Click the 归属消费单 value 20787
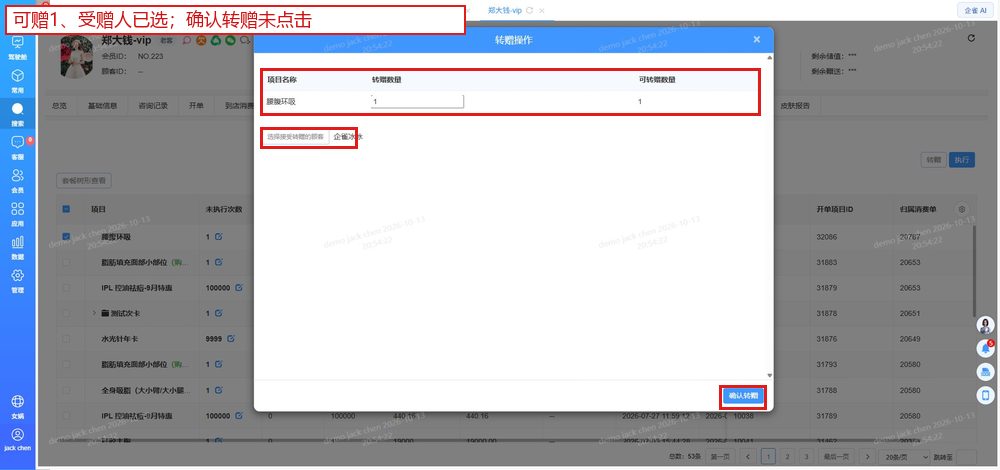1000x470 pixels. [x=909, y=237]
